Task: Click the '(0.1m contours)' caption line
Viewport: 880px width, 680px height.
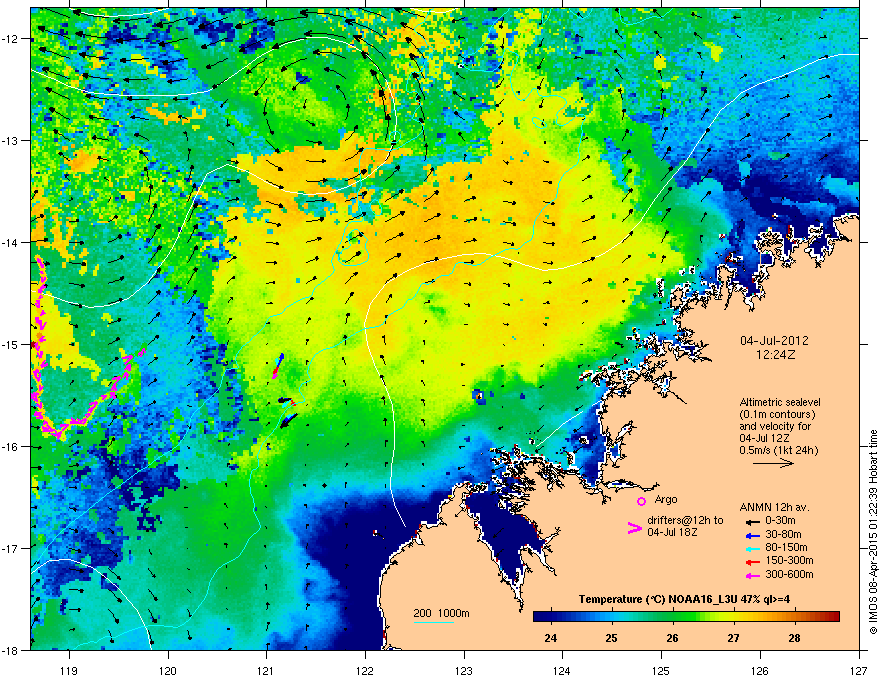Action: coord(777,415)
